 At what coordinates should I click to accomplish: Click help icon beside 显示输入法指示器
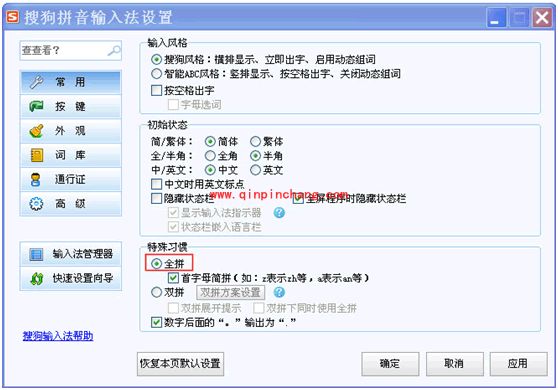pyautogui.click(x=279, y=212)
